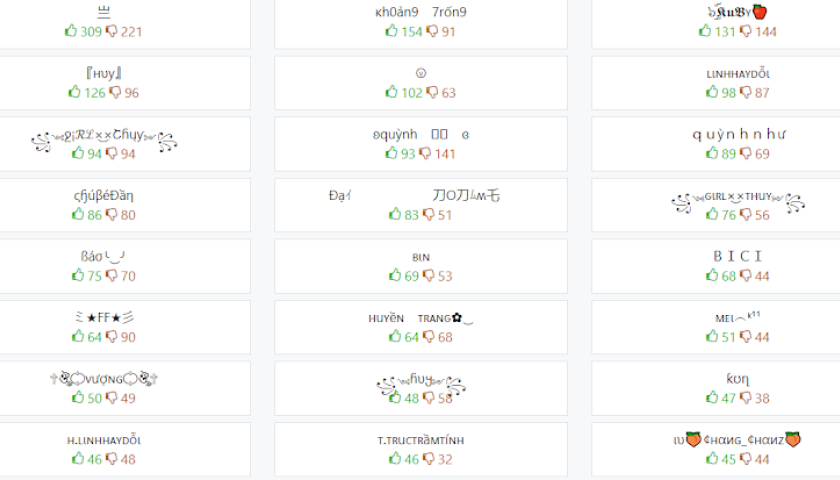
Task: Click the B I C I name text
Action: click(738, 256)
